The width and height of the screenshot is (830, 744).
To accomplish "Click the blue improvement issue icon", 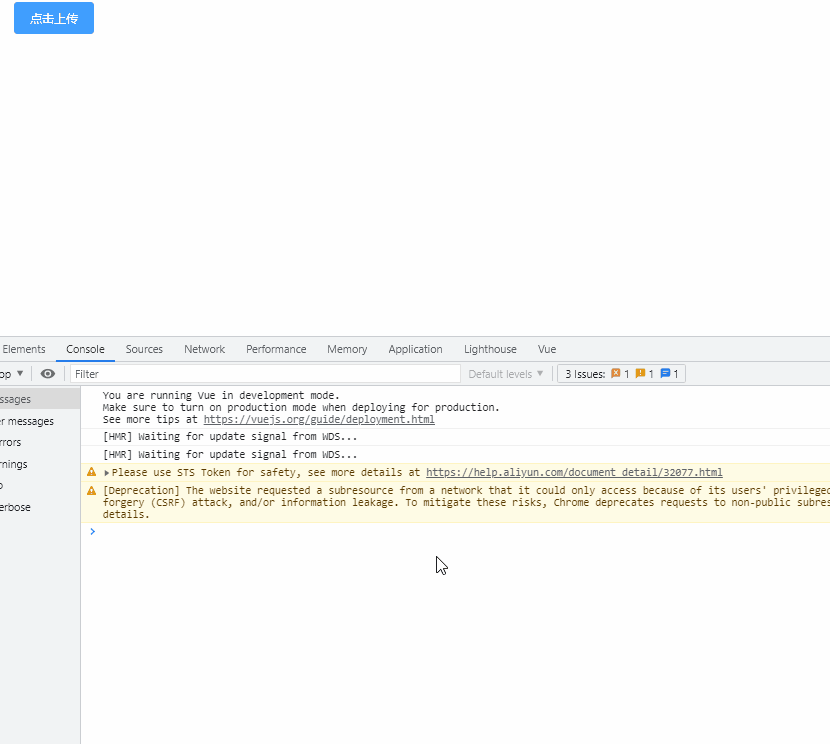I will (665, 373).
